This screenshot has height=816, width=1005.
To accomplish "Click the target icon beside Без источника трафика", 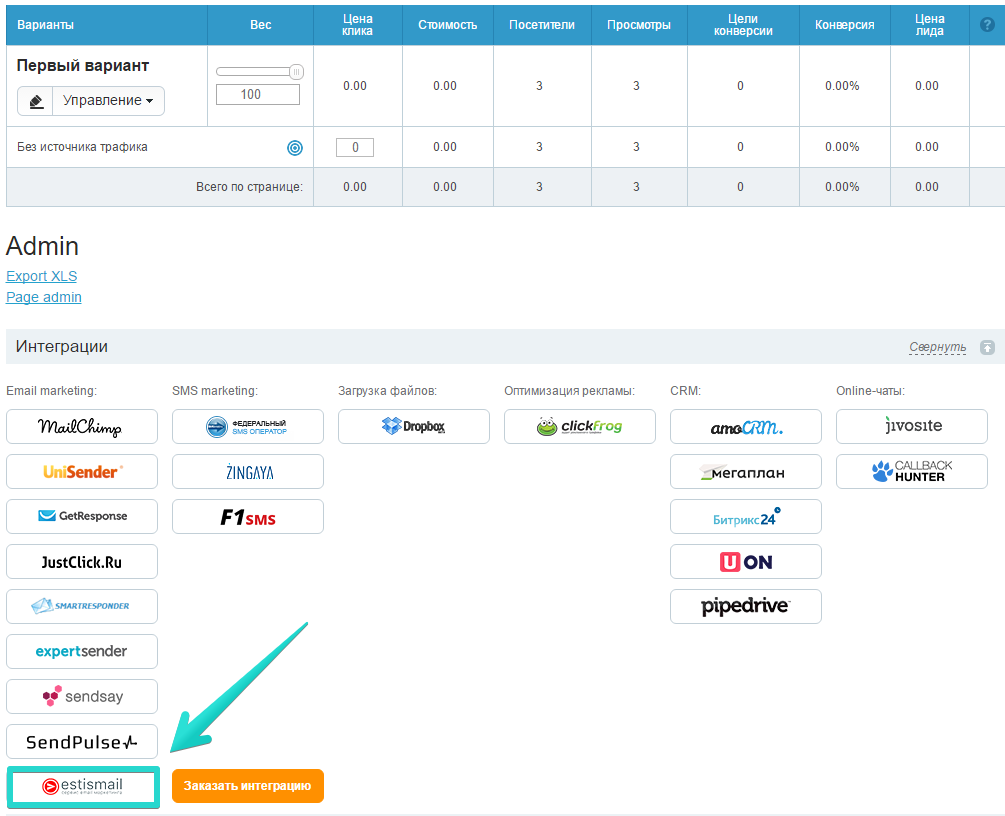I will click(x=295, y=148).
